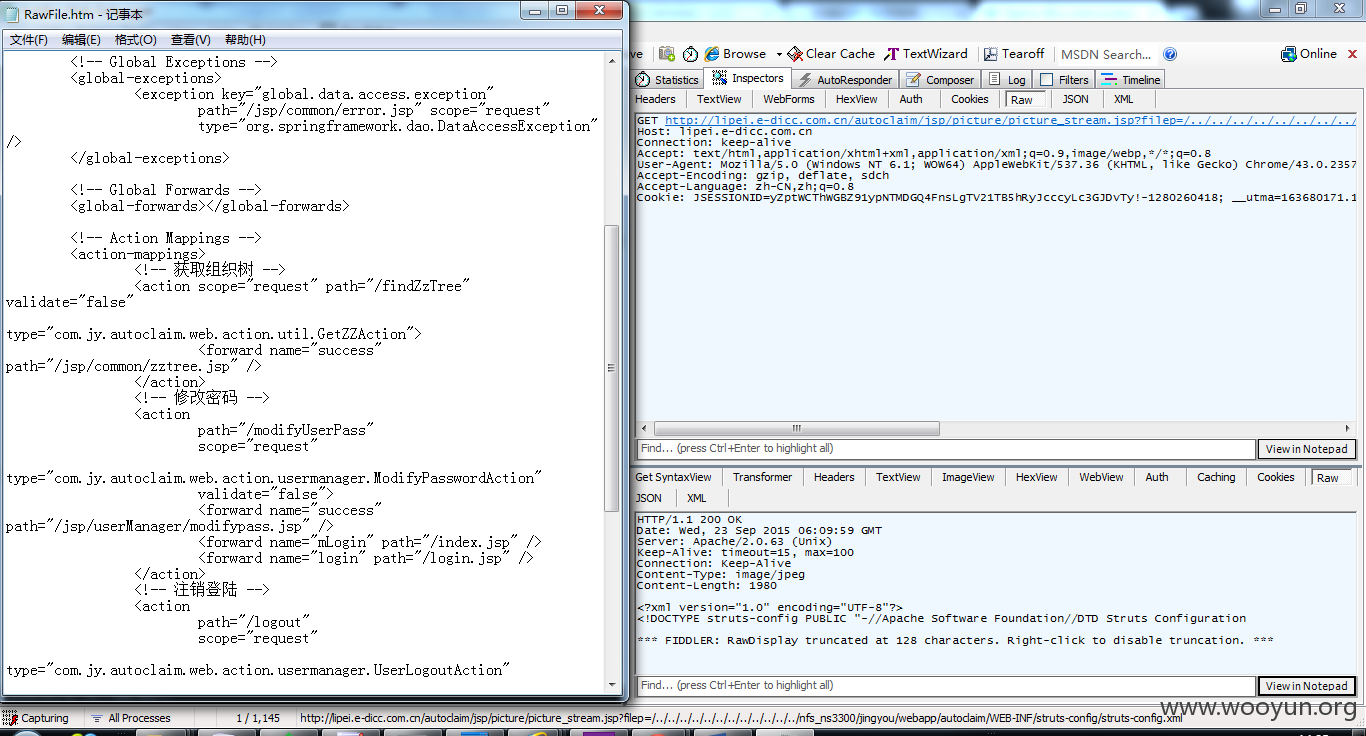Switch to the Statistics tab
The image size is (1366, 736).
[668, 80]
